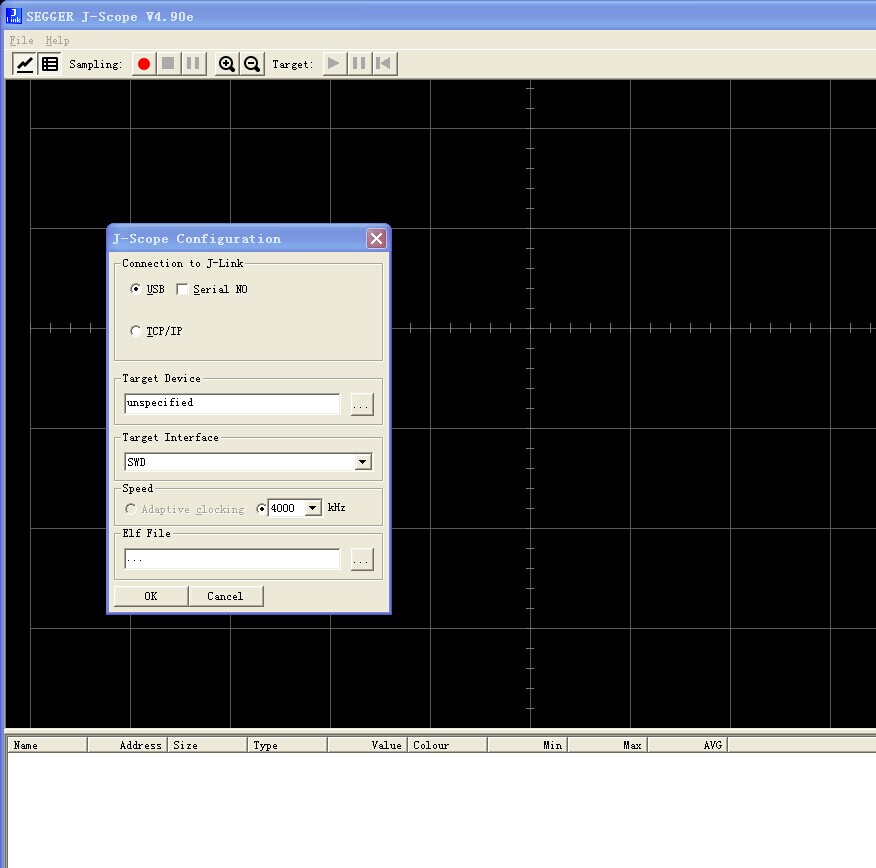Click the Cancel button
Screen dimensions: 876x868
(225, 596)
